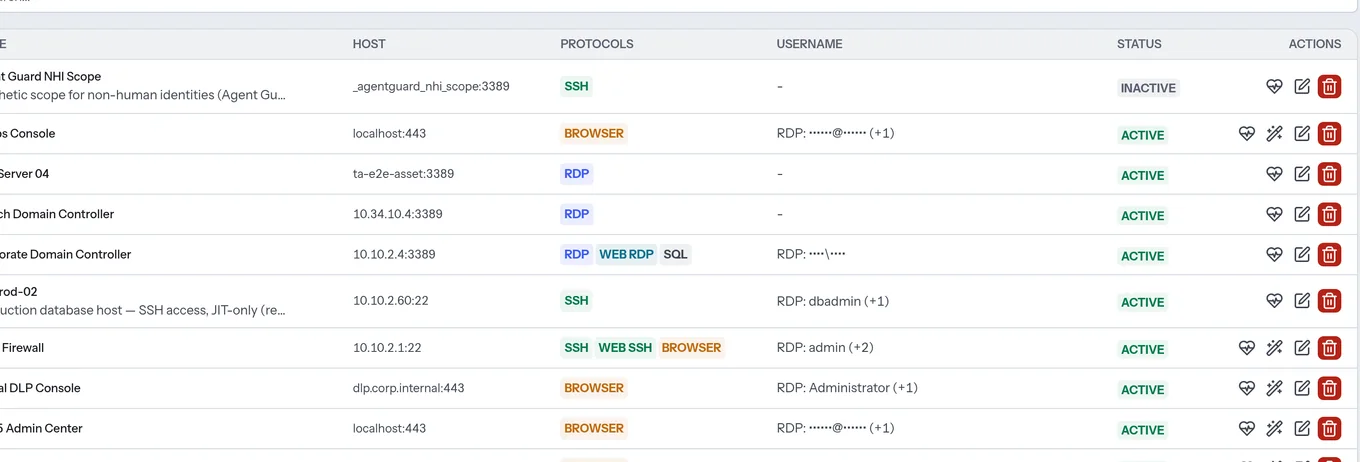Delete the Admin Center row asset

[x=1329, y=428]
